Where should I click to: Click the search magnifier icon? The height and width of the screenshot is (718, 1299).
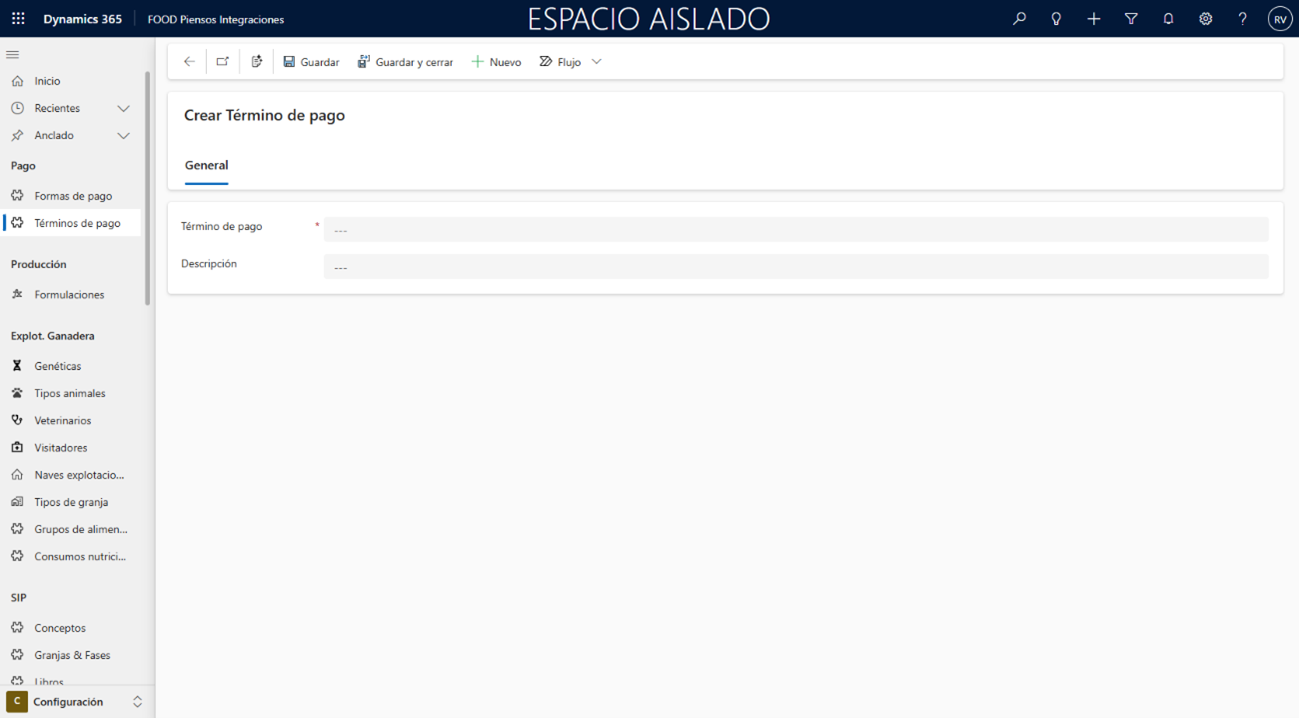pyautogui.click(x=1019, y=19)
